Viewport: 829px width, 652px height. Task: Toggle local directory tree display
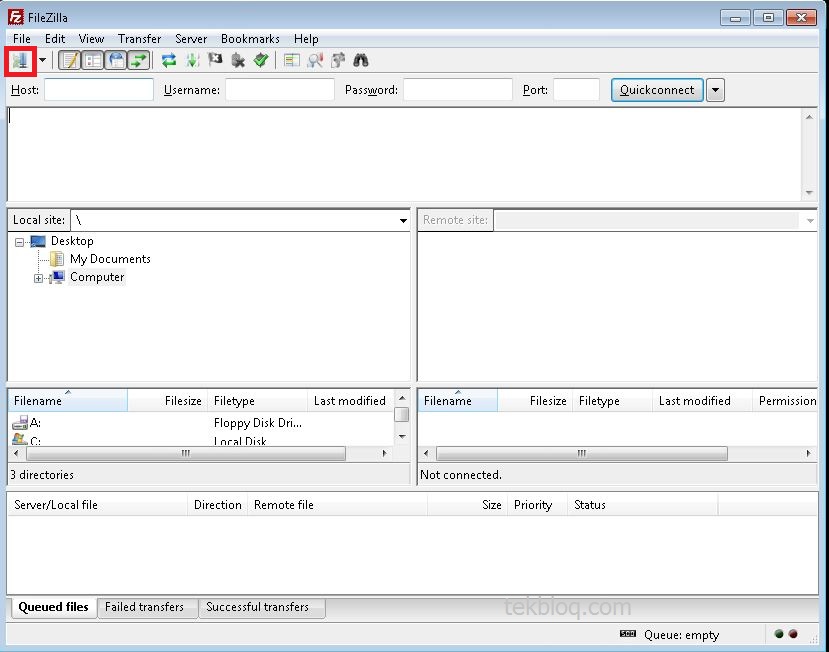coord(93,60)
